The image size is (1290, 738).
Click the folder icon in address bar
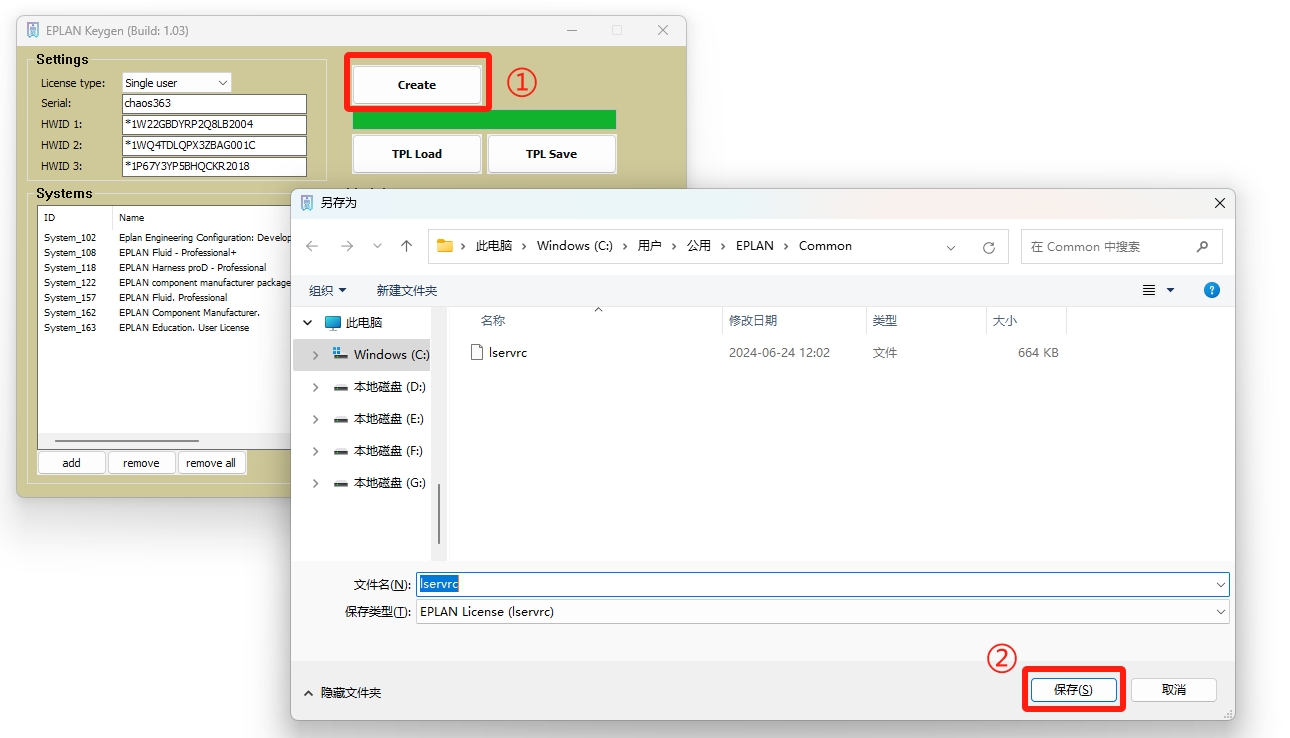pos(445,246)
